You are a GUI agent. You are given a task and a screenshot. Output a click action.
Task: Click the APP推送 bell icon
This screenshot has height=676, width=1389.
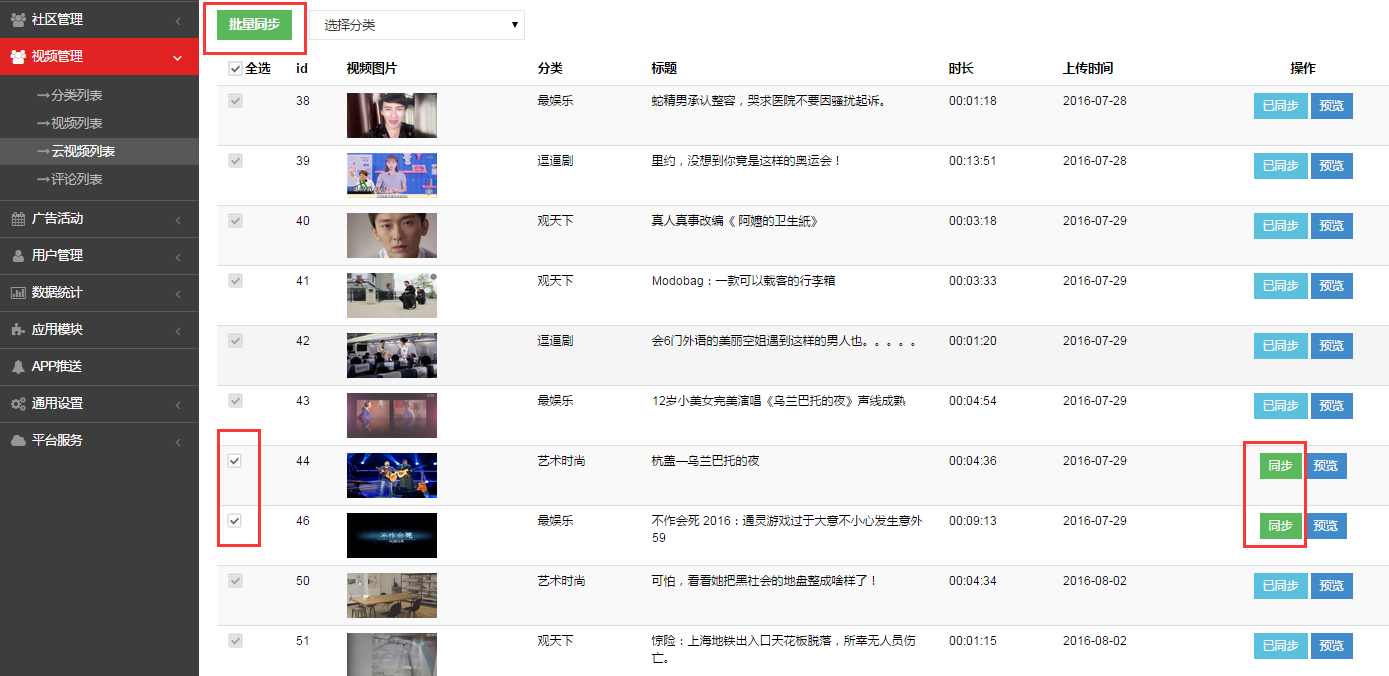pyautogui.click(x=18, y=367)
